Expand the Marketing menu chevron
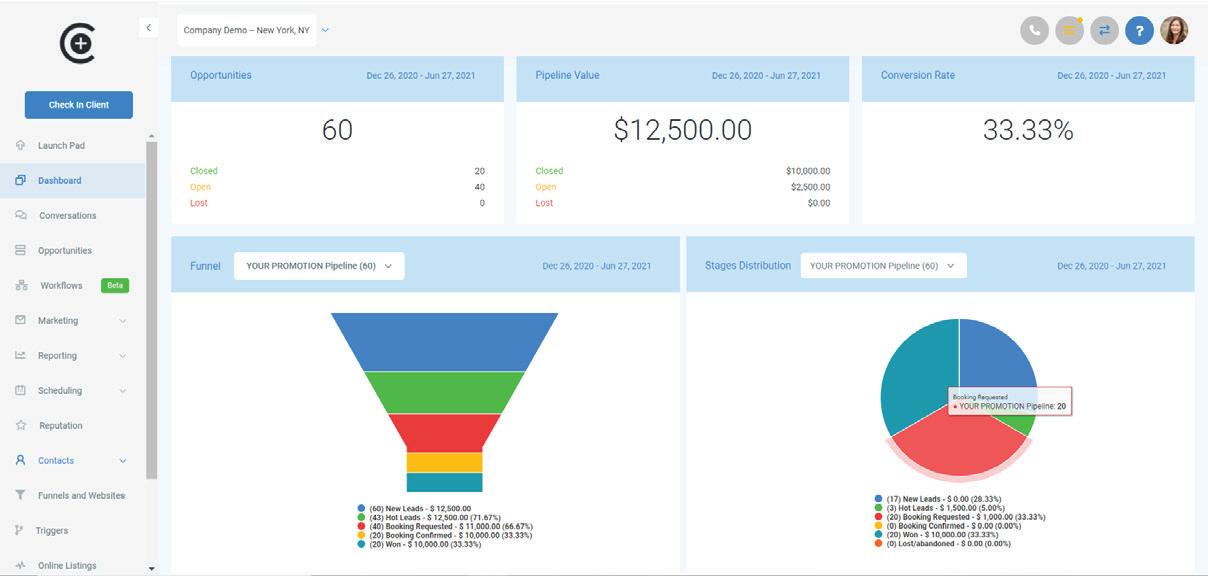 click(x=123, y=321)
